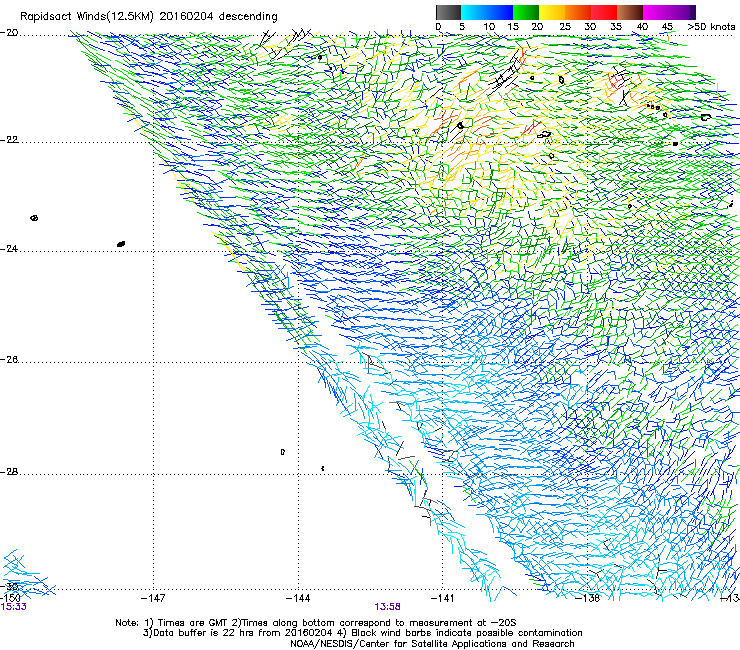Click the '10' legend scale label
The height and width of the screenshot is (650, 740).
[488, 27]
